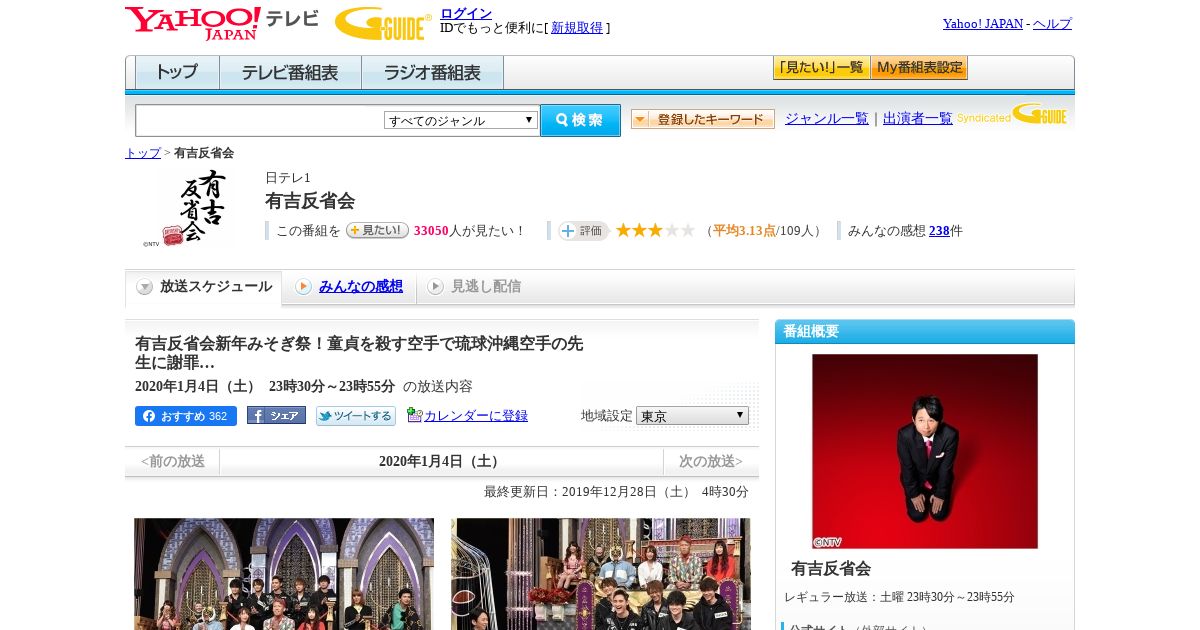Open the right studio cast photo
Image resolution: width=1200 pixels, height=630 pixels.
[601, 574]
